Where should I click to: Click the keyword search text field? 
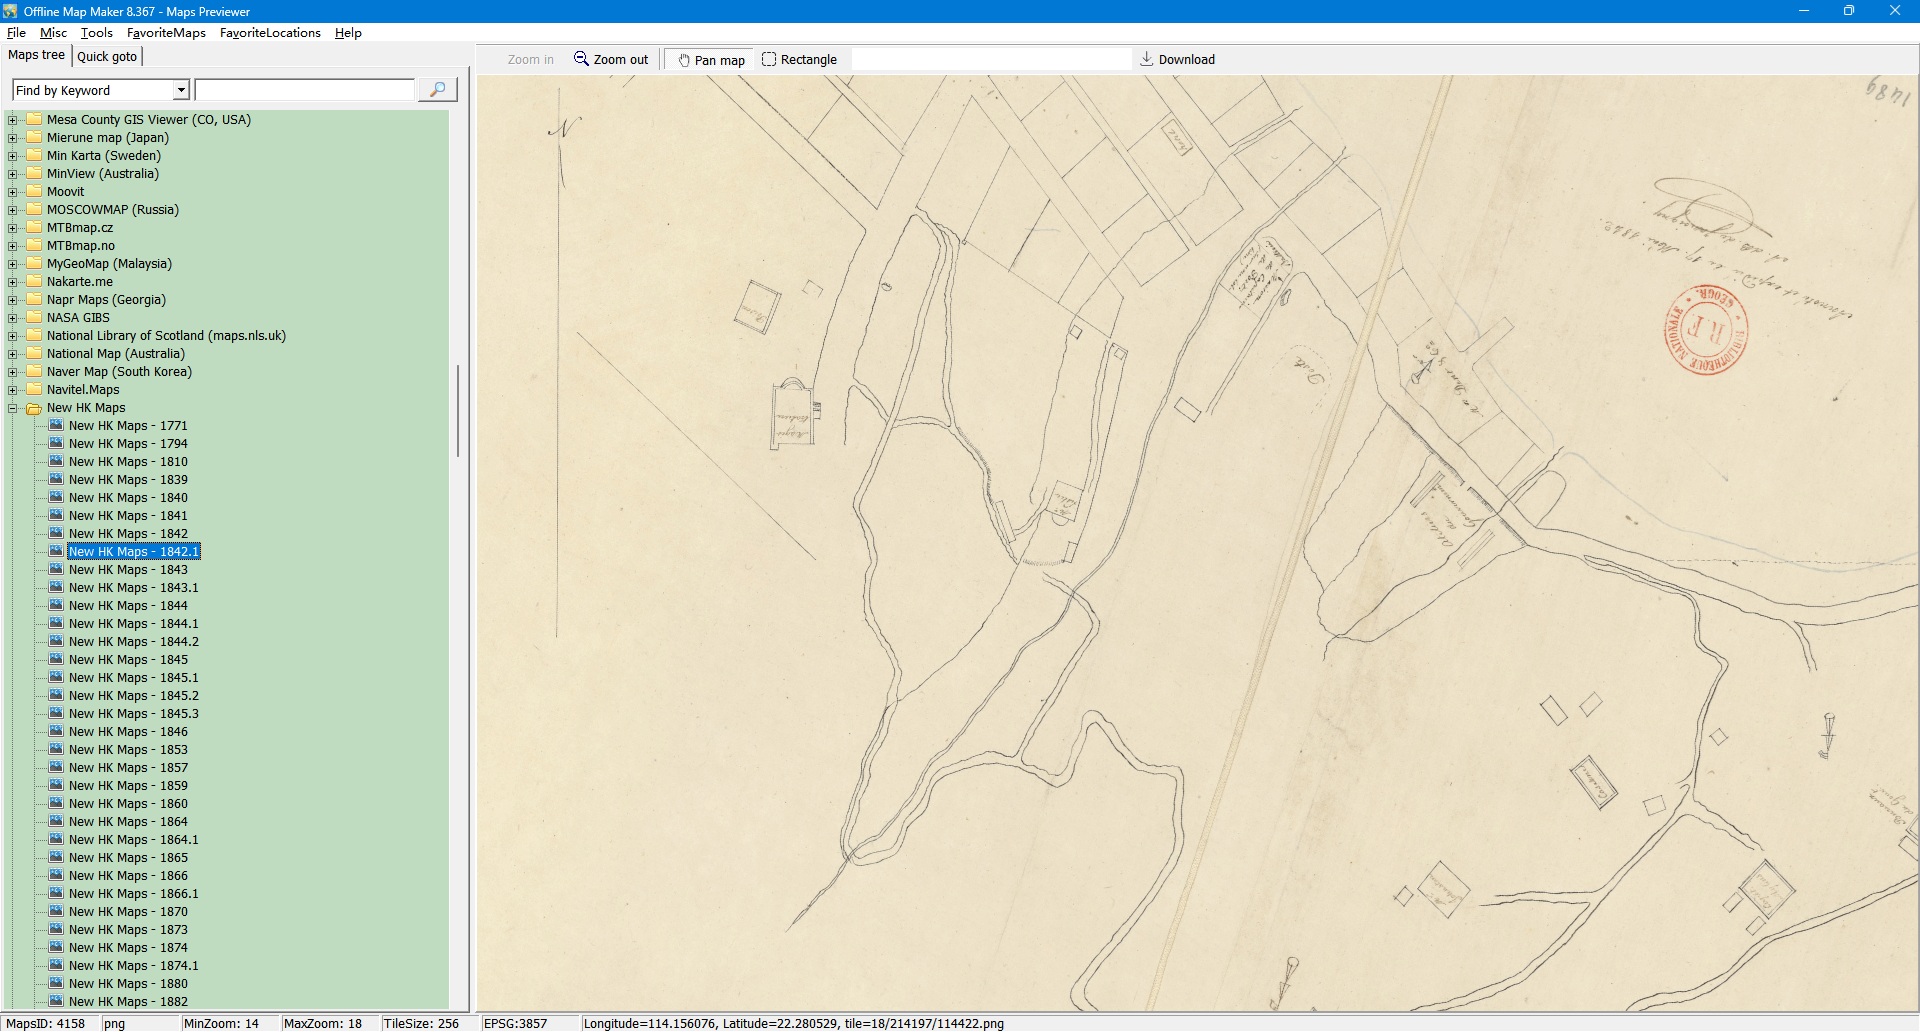tap(304, 90)
